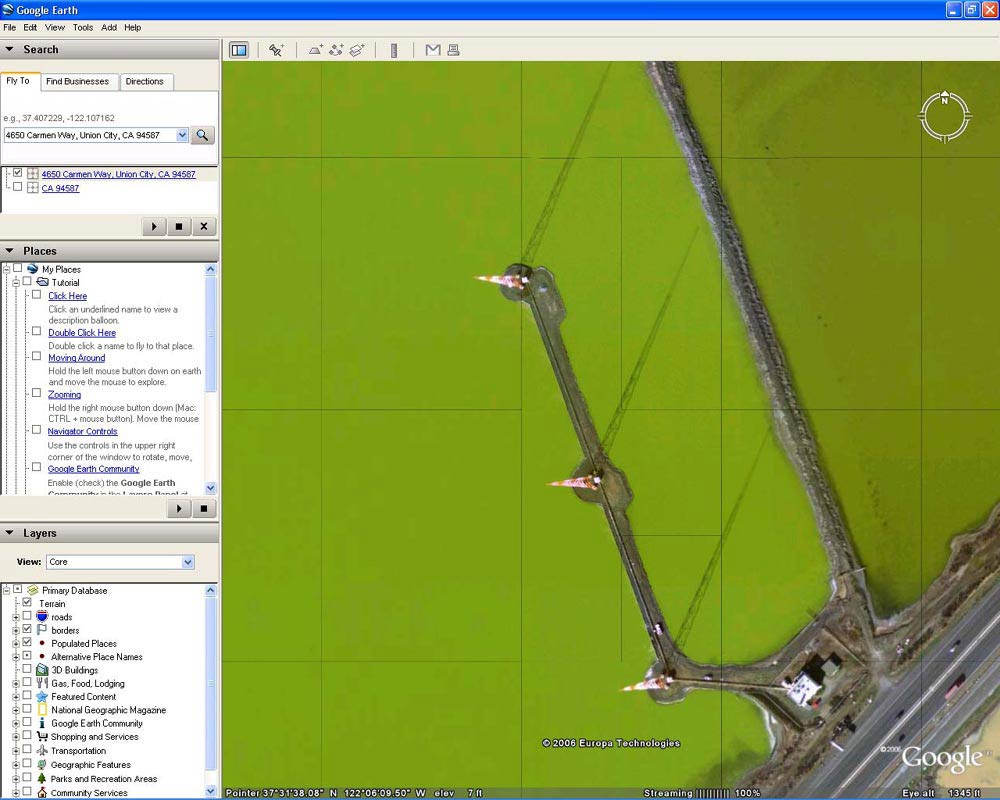Click the 3D Buildings layer icon
The height and width of the screenshot is (800, 1000).
coord(42,670)
